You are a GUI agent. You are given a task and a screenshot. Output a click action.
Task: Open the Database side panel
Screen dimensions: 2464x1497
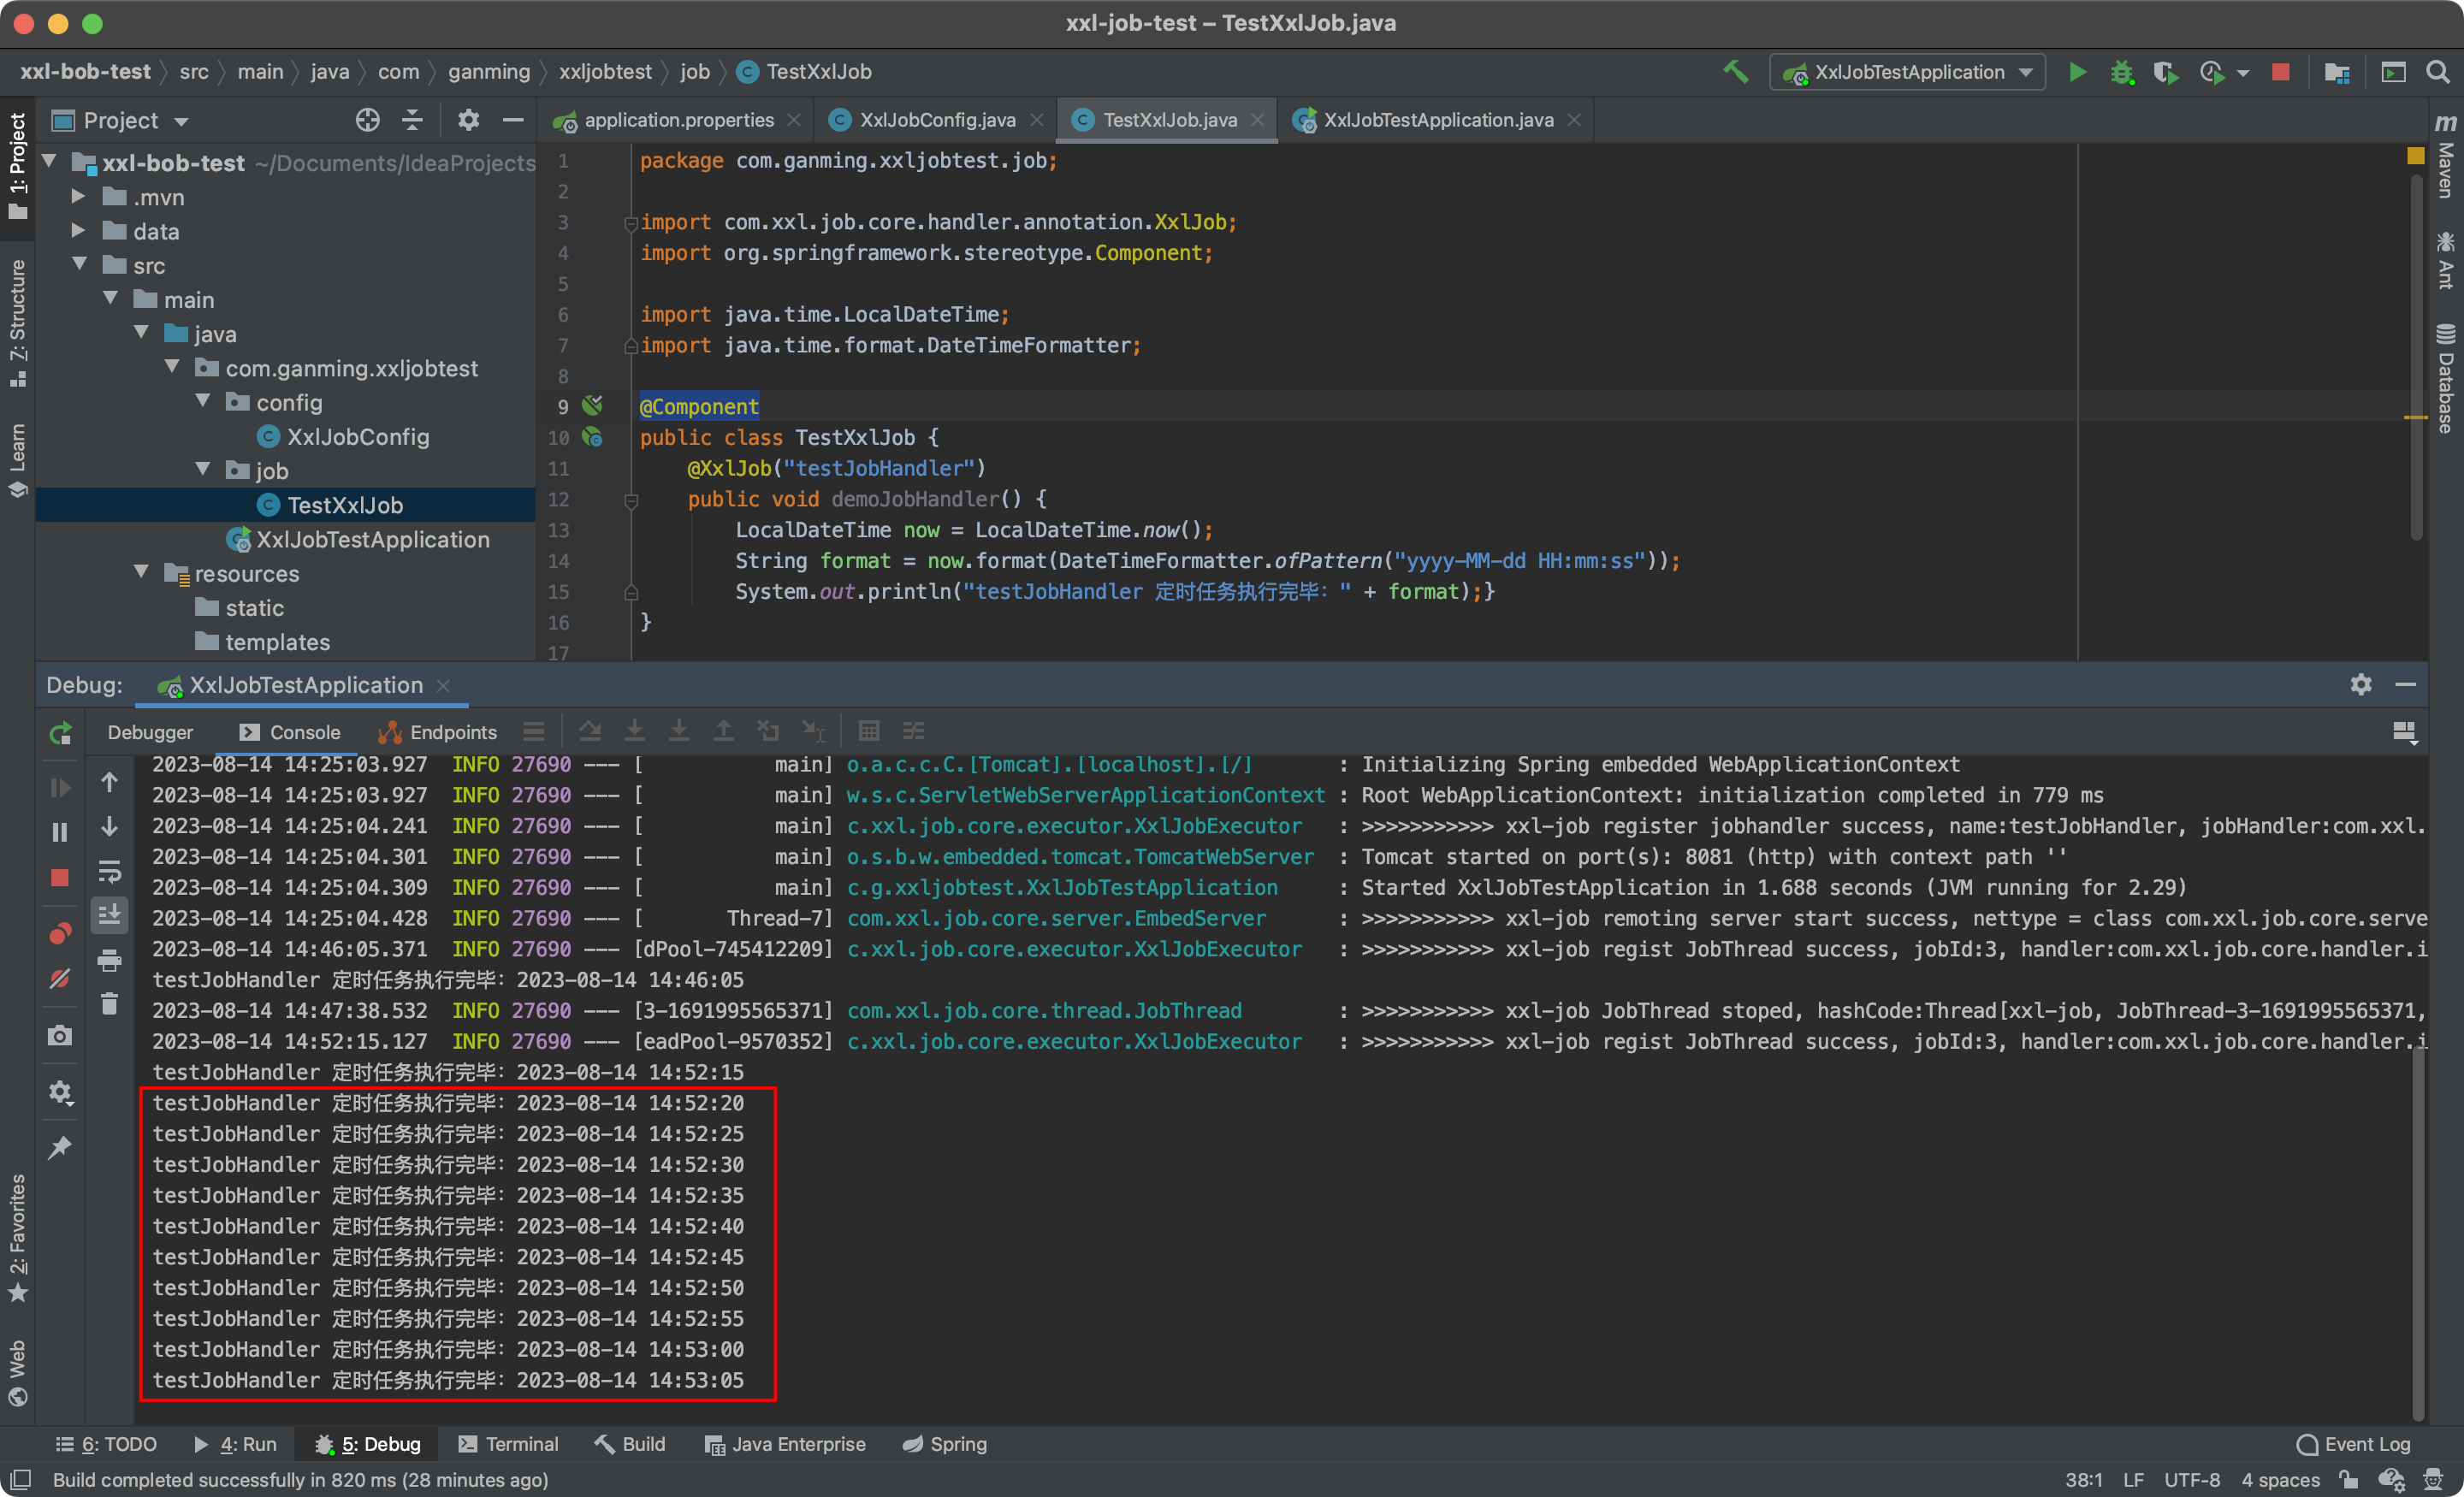point(2445,380)
